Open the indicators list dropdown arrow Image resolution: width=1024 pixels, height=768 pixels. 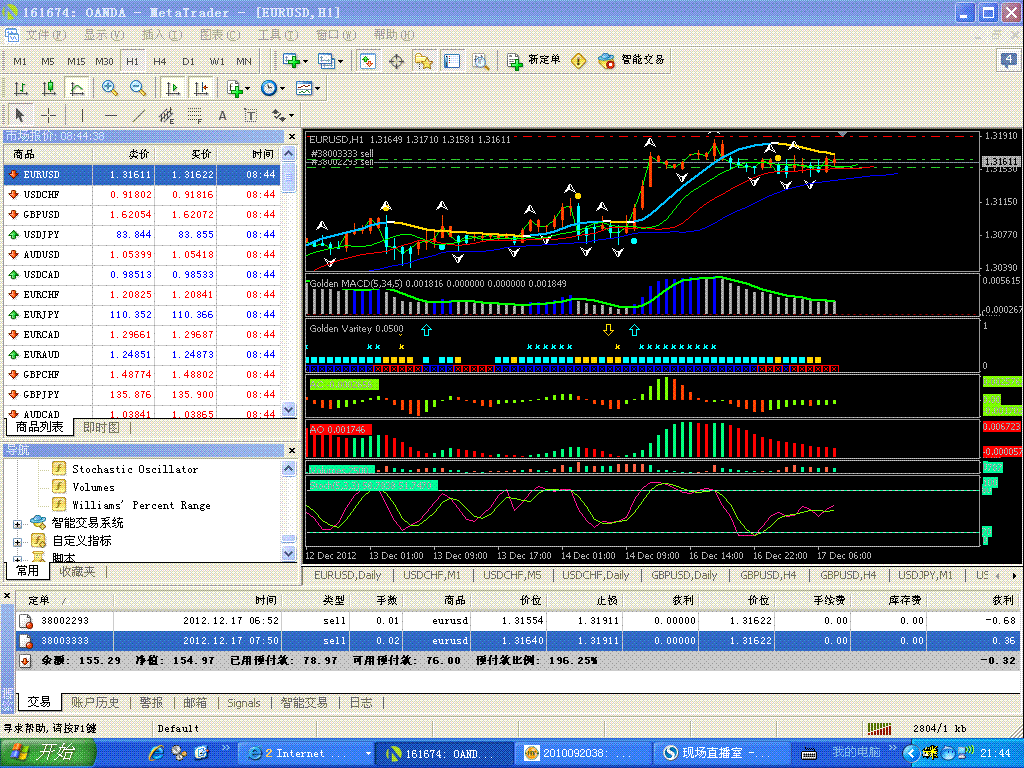coord(247,88)
